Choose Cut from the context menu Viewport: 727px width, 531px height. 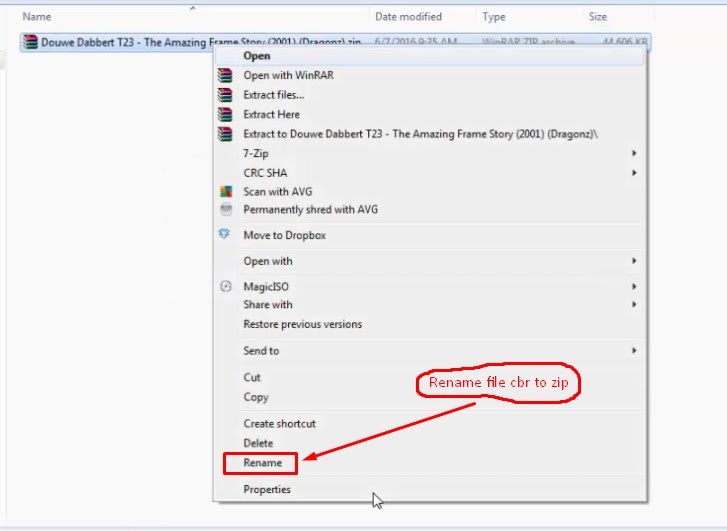tap(430, 377)
